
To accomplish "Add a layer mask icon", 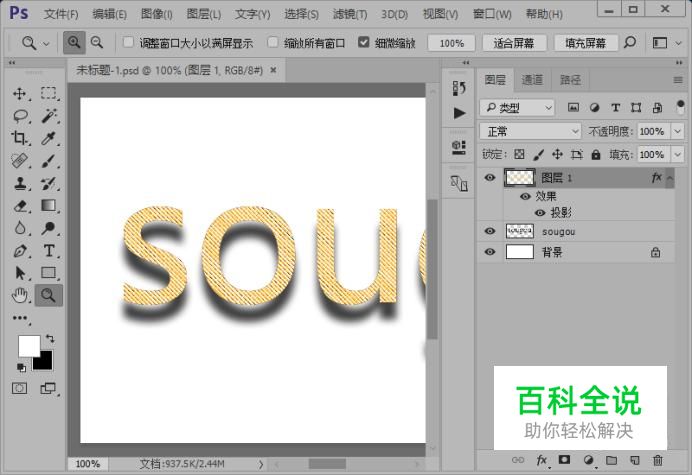I will tap(564, 460).
